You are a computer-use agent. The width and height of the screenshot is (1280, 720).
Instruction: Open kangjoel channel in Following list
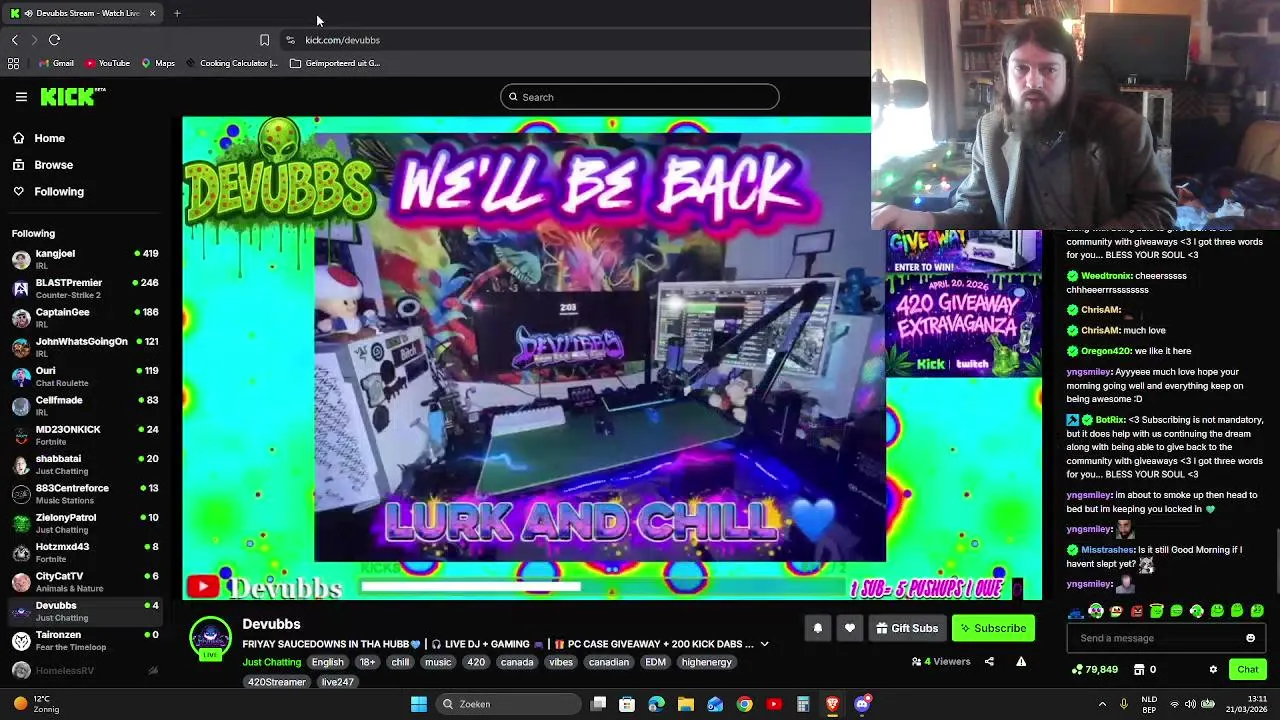[x=86, y=259]
